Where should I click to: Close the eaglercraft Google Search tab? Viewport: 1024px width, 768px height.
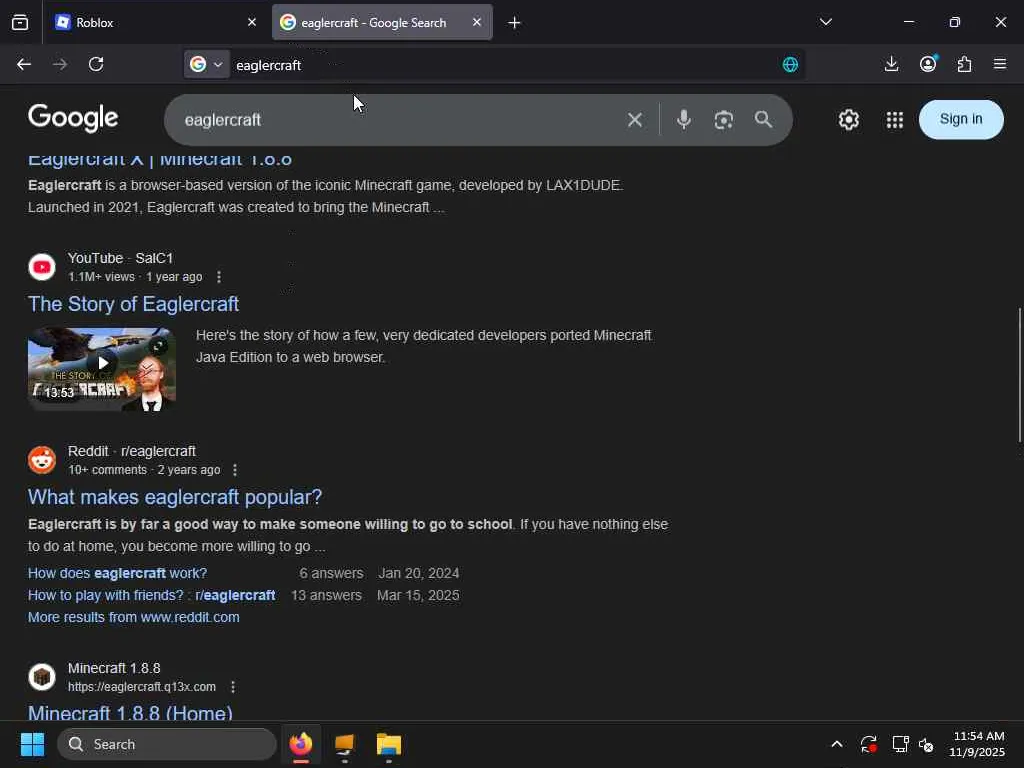click(x=477, y=22)
